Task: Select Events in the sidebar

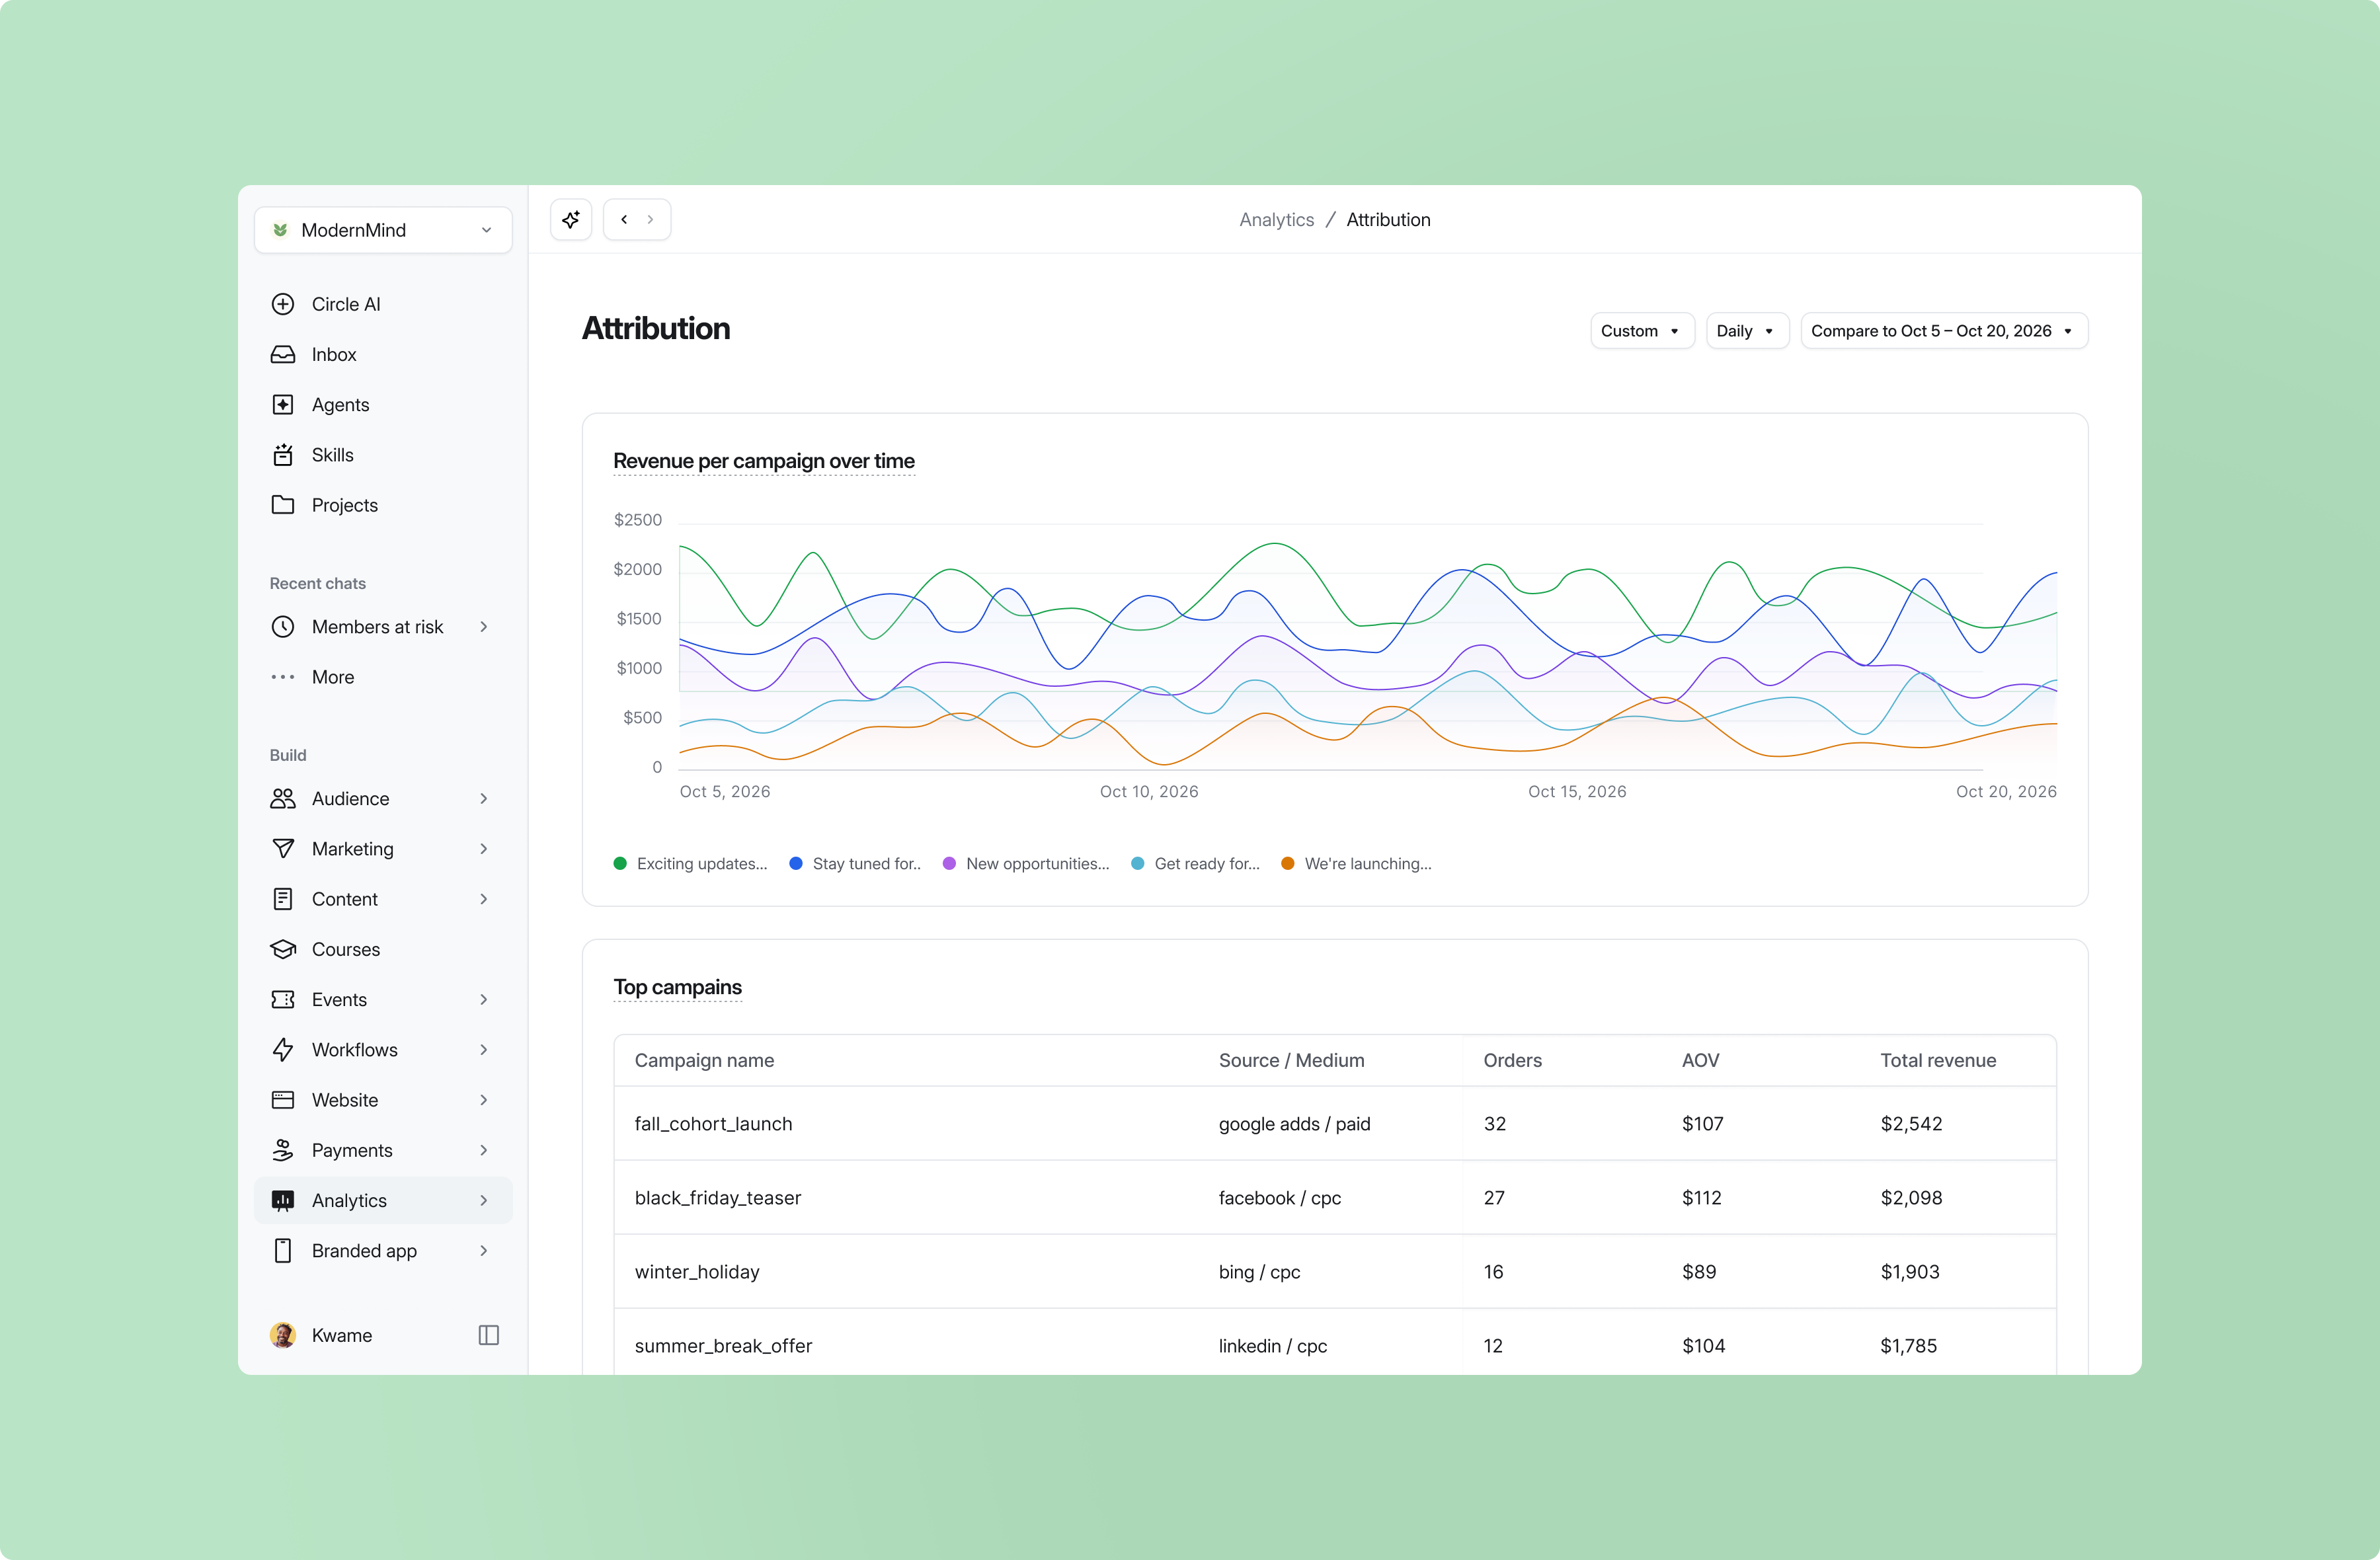Action: 383,999
